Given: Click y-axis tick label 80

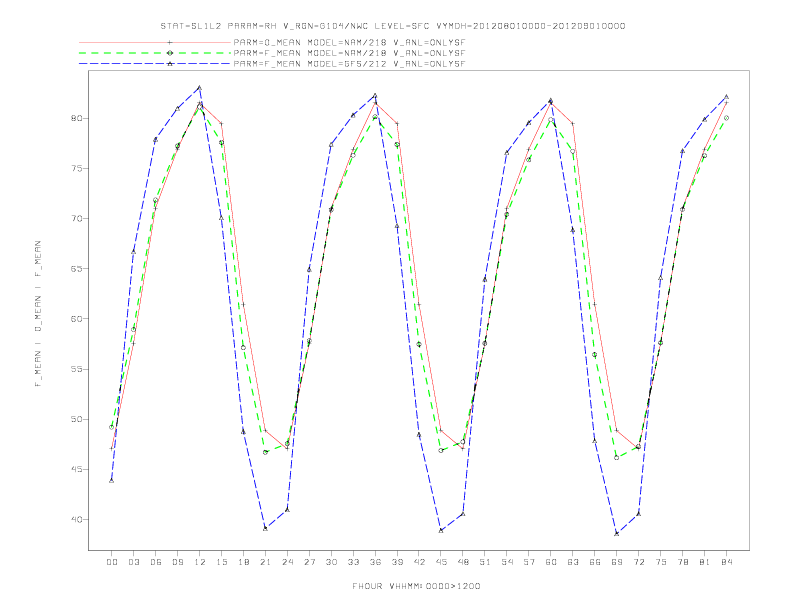Looking at the screenshot, I should (76, 118).
